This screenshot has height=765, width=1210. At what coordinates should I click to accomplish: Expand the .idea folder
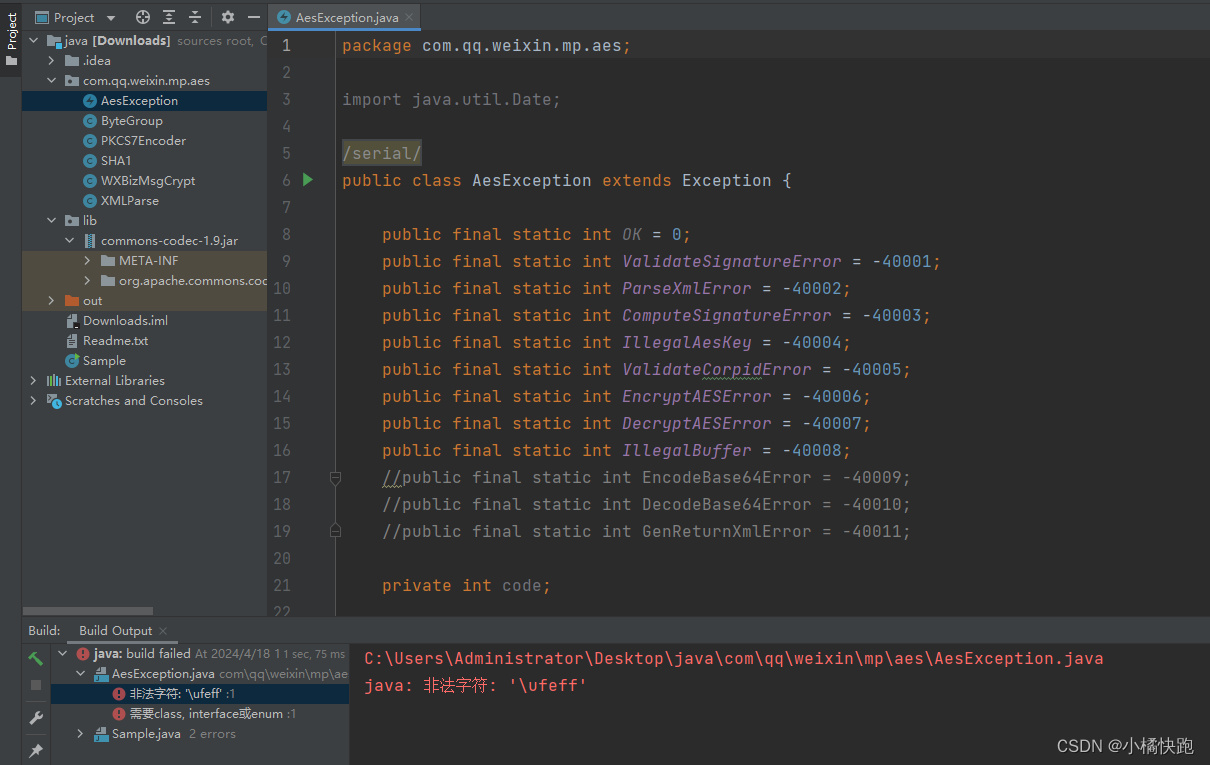click(x=52, y=61)
